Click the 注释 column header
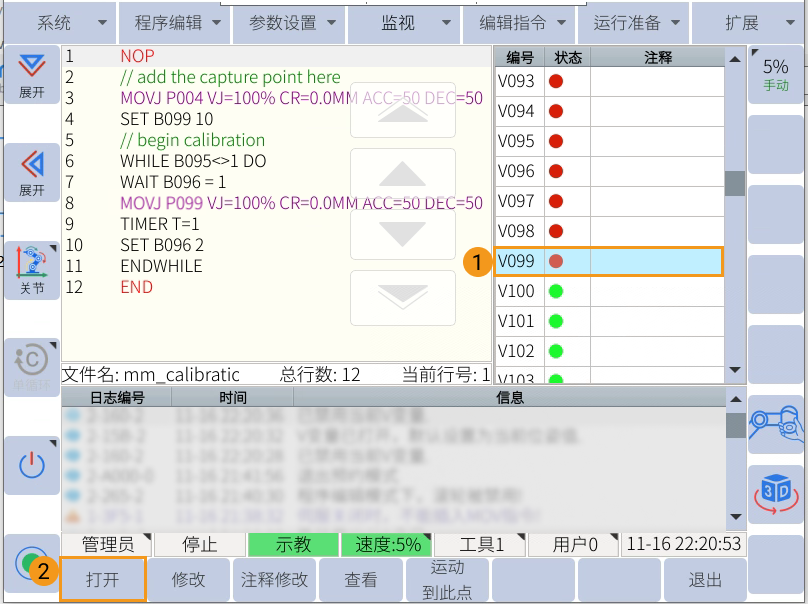808x604 pixels. pyautogui.click(x=658, y=57)
